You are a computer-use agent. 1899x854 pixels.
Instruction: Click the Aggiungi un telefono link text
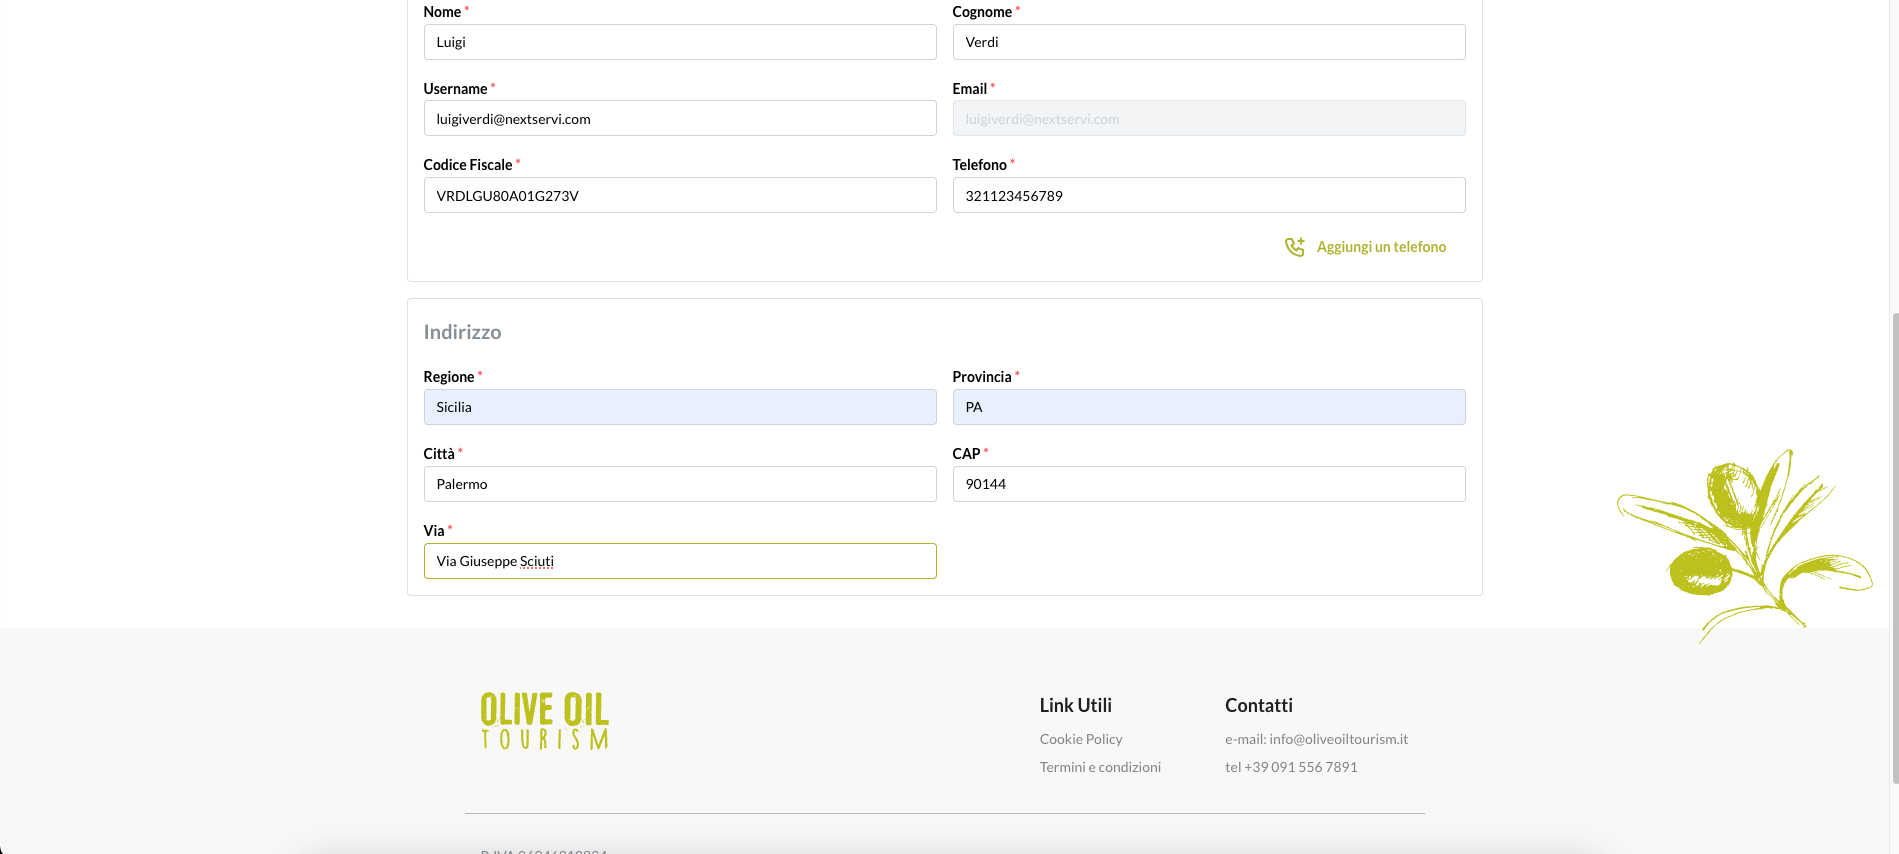point(1380,247)
